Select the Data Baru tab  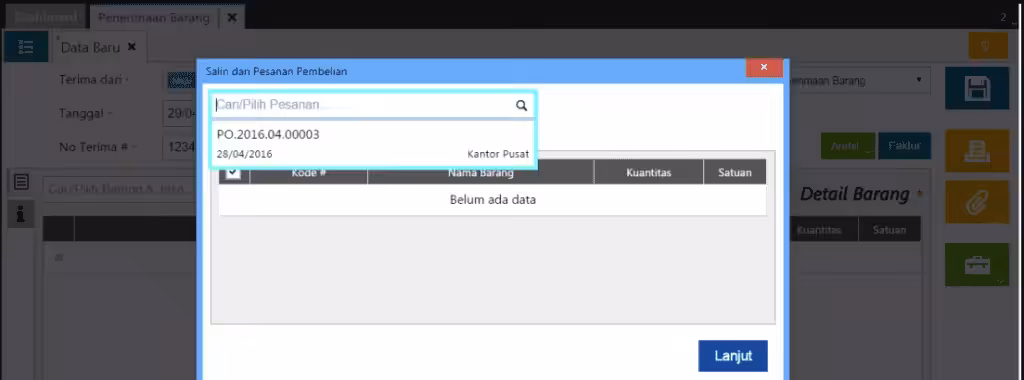pos(90,47)
